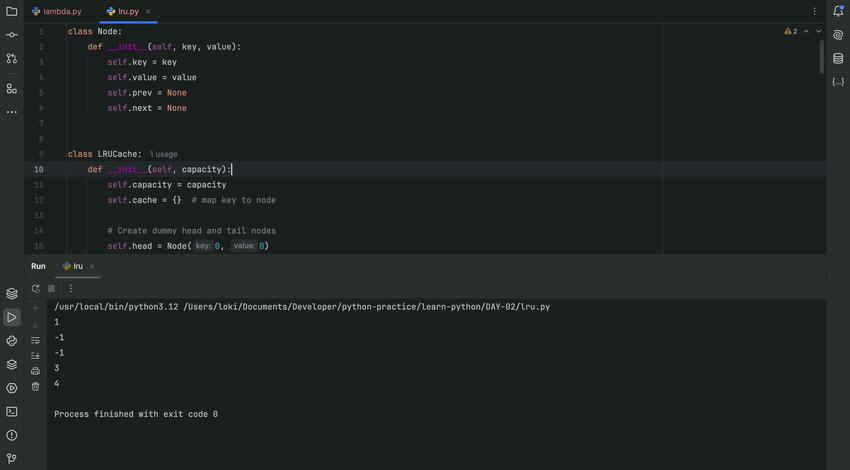Switch to the lambda.py editor tab
Viewport: 850px width, 470px height.
[56, 11]
